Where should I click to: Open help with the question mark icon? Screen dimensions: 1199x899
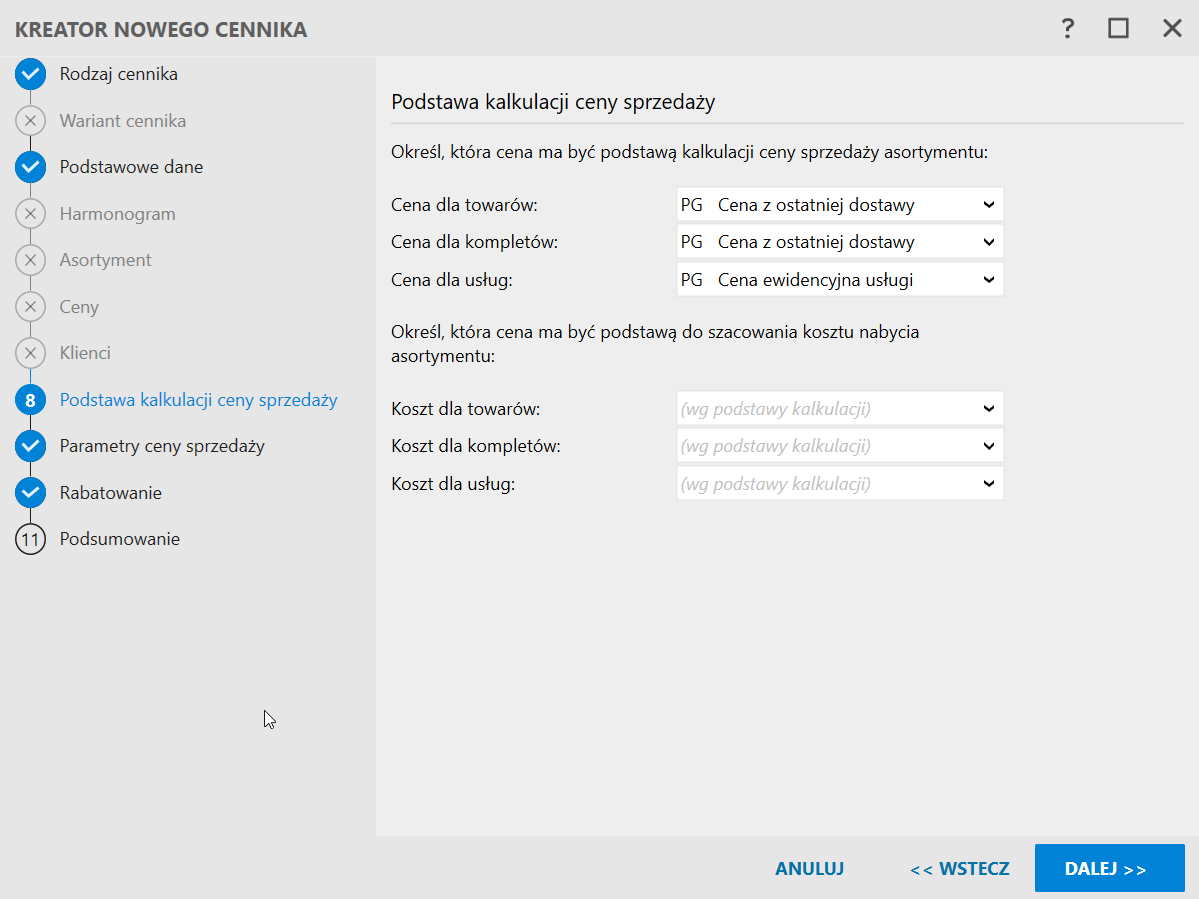[1067, 29]
